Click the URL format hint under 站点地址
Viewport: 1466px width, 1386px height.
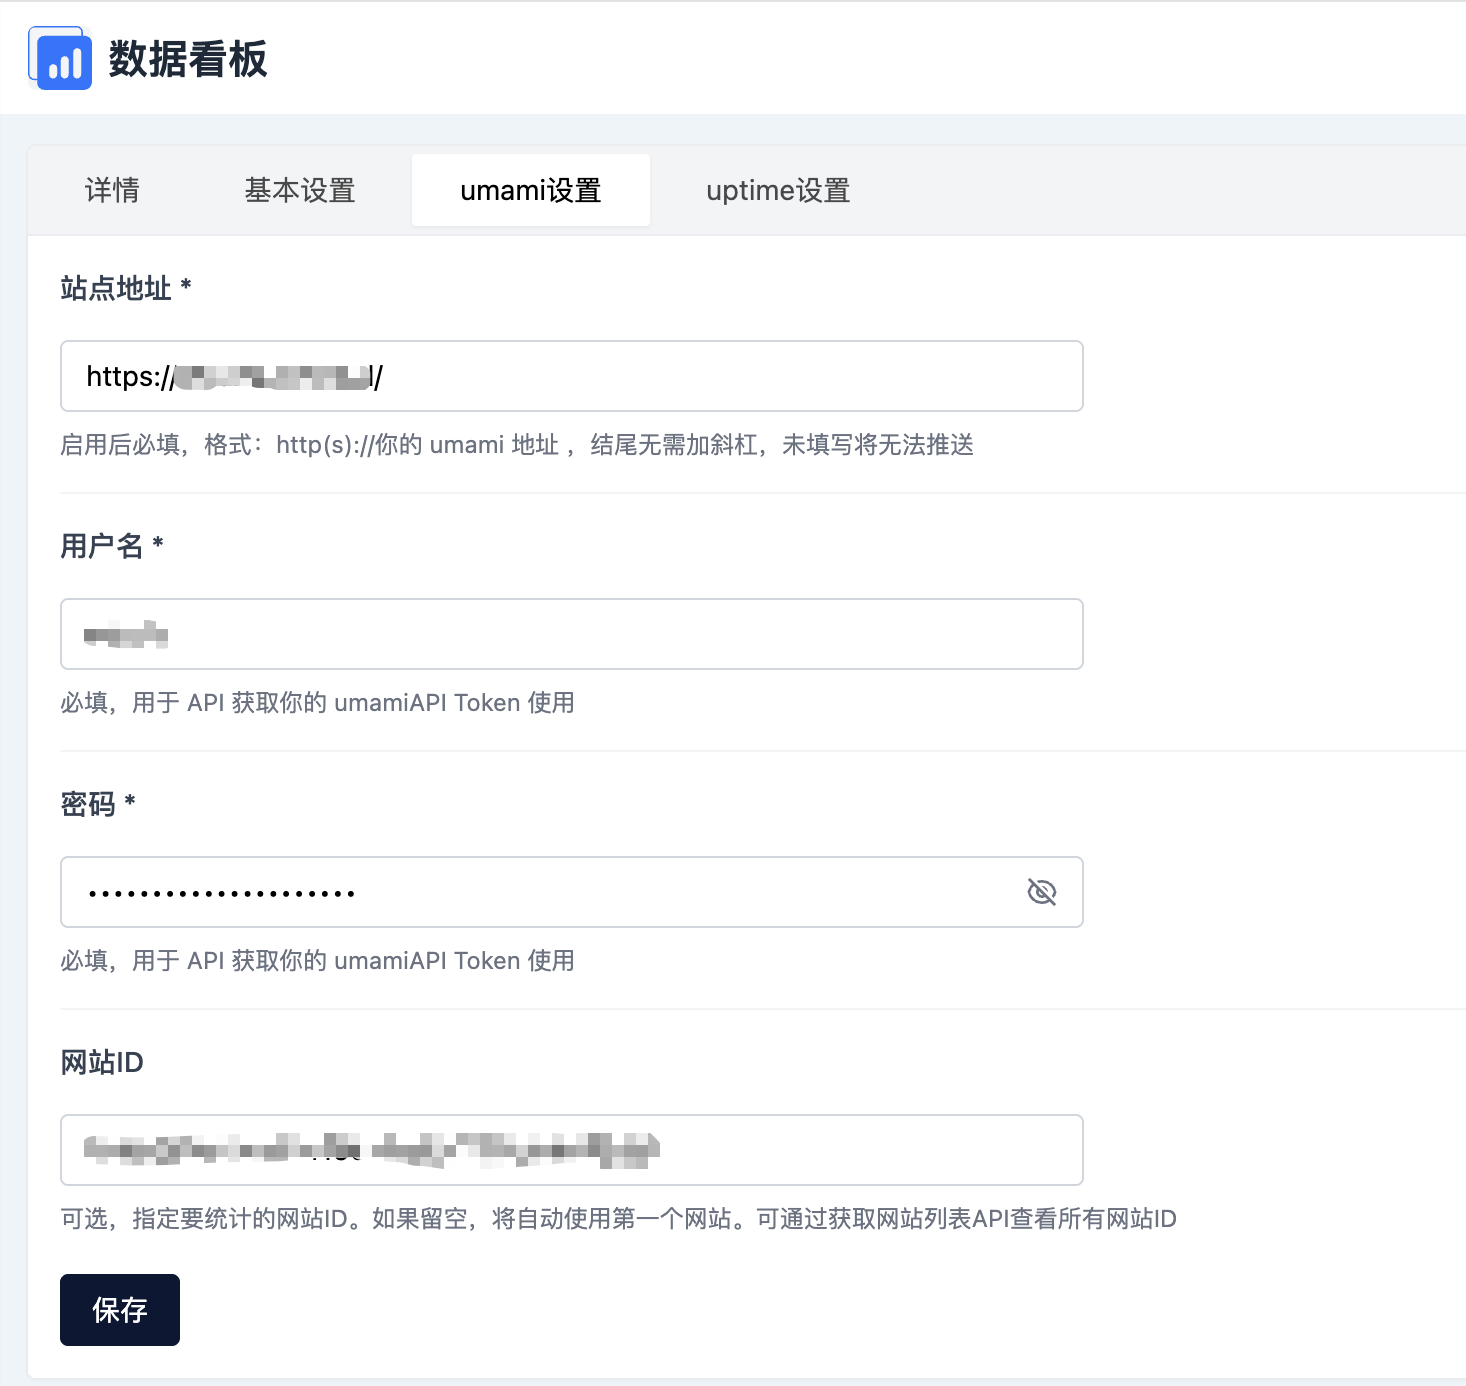pyautogui.click(x=517, y=445)
